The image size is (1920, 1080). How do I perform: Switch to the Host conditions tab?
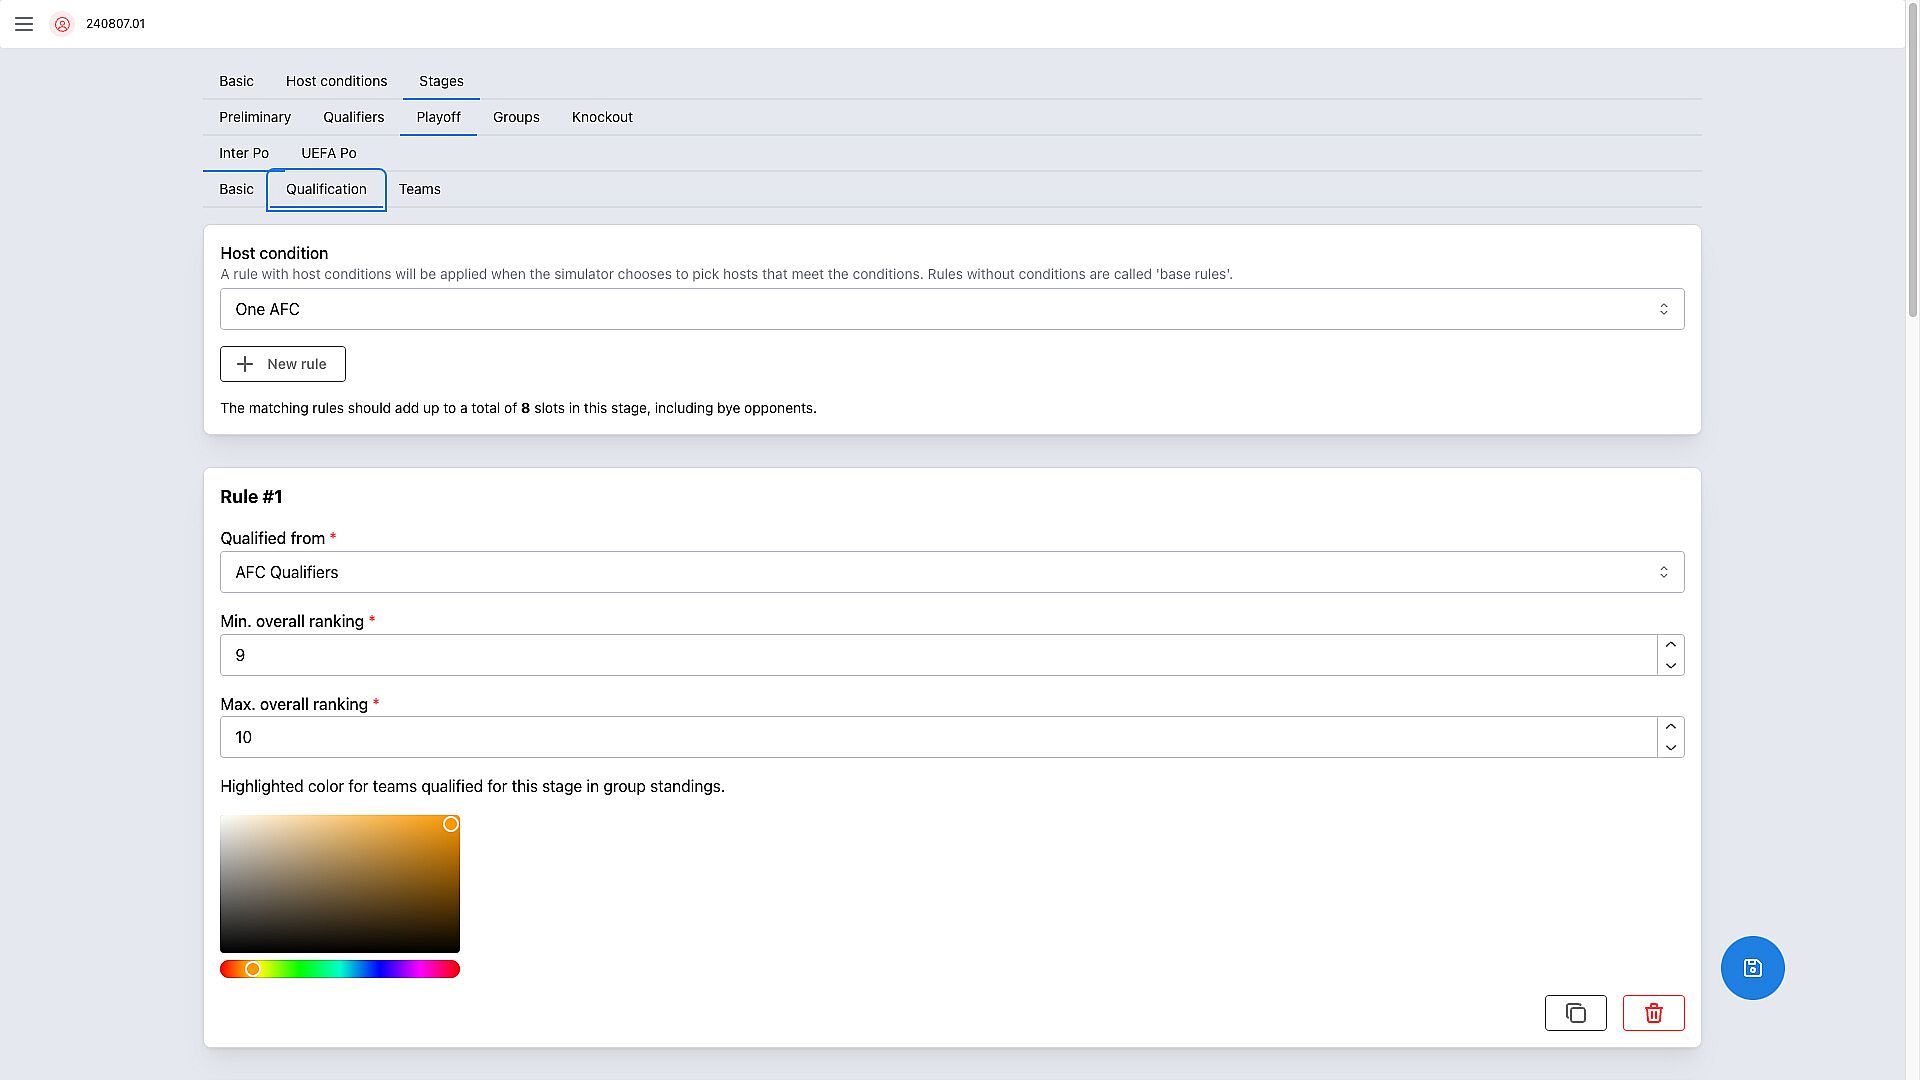pyautogui.click(x=336, y=81)
